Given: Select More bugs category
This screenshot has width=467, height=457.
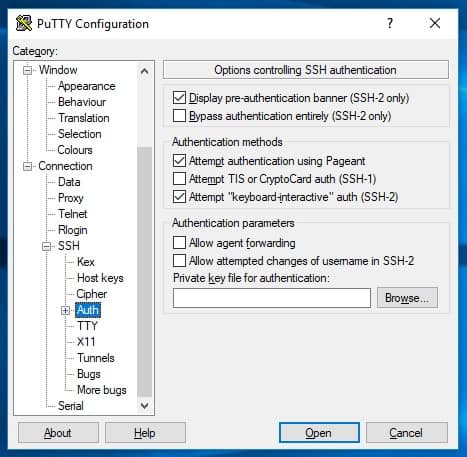Looking at the screenshot, I should click(x=102, y=390).
